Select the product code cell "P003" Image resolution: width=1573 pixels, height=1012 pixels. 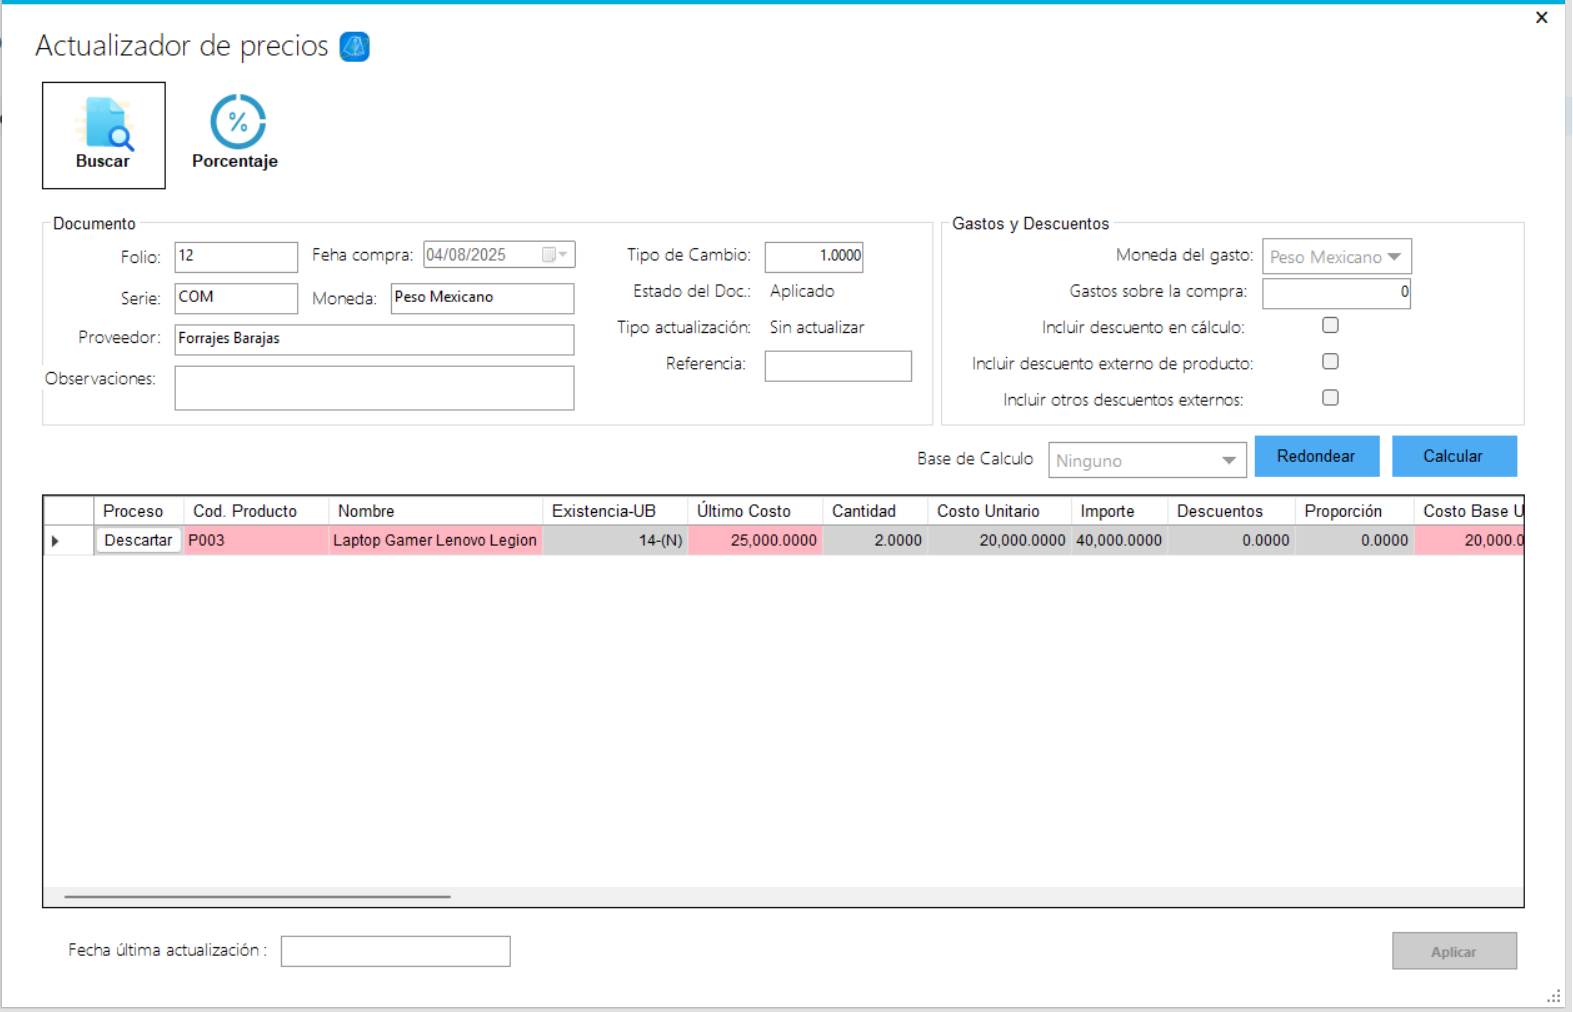(x=256, y=541)
